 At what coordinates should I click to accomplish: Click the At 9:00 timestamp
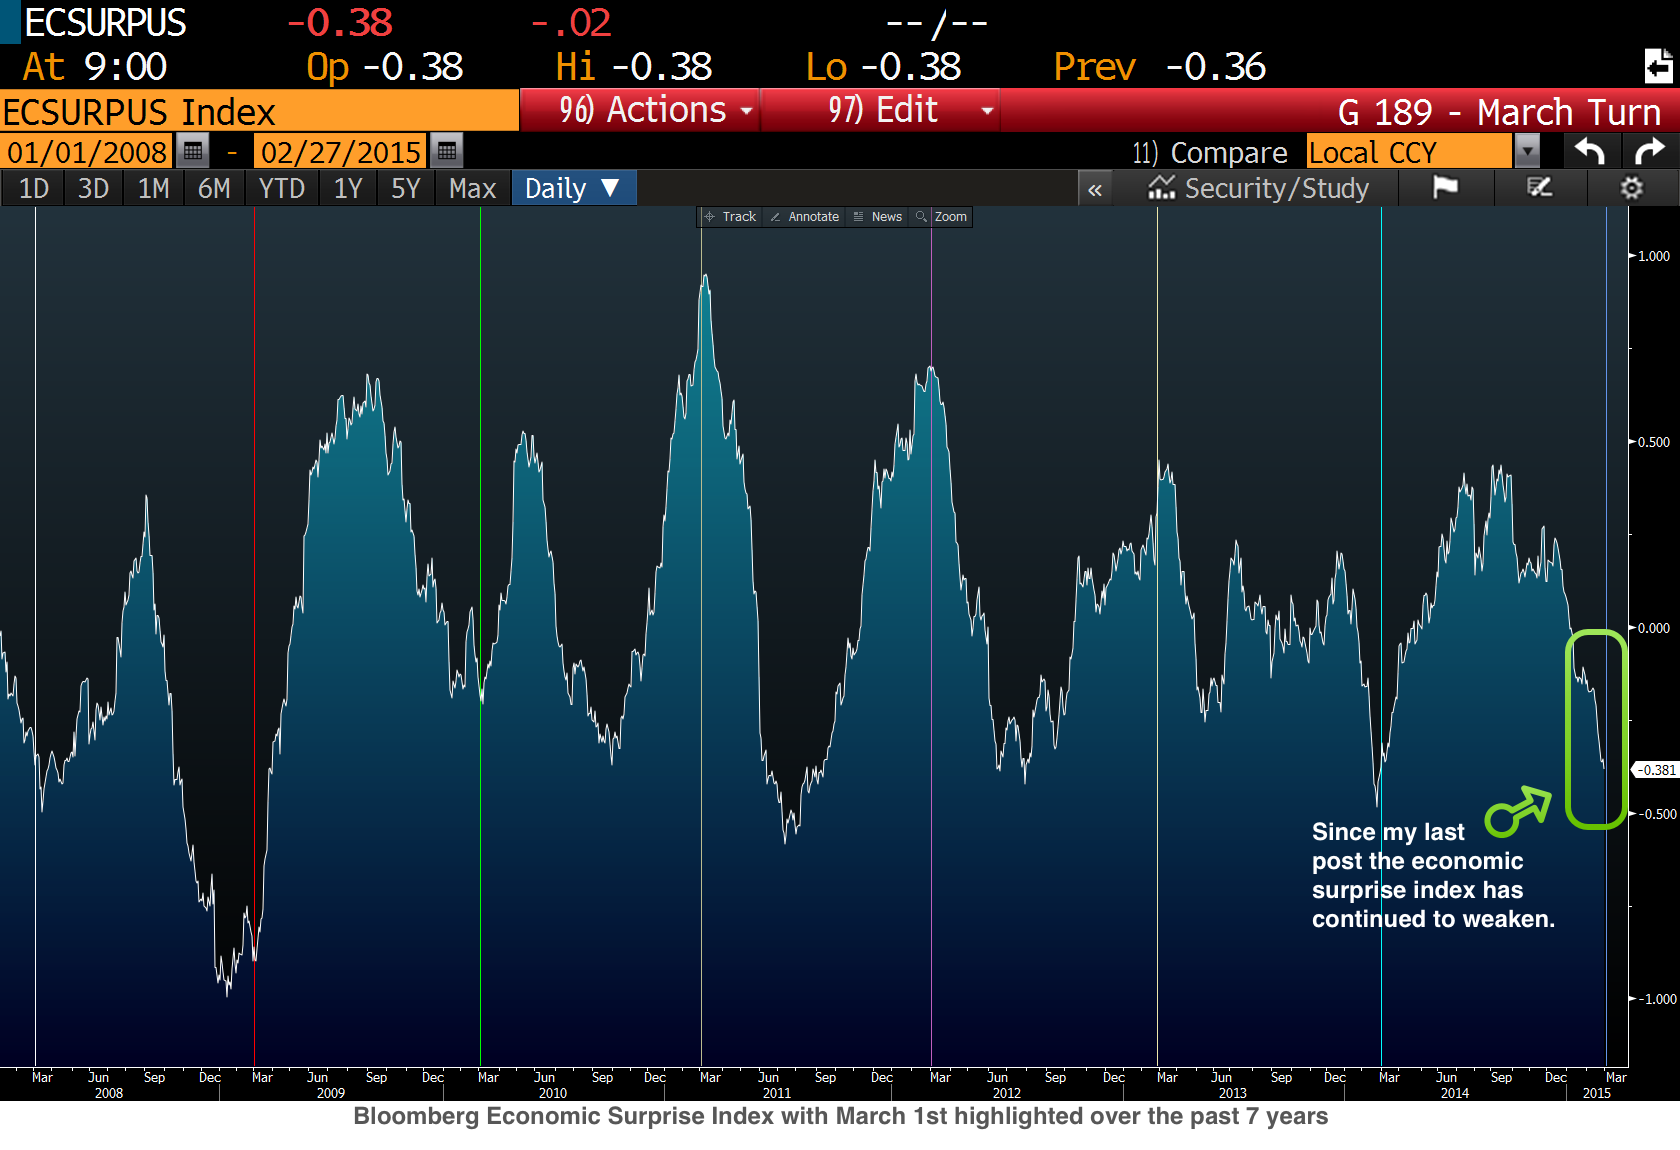click(x=95, y=67)
